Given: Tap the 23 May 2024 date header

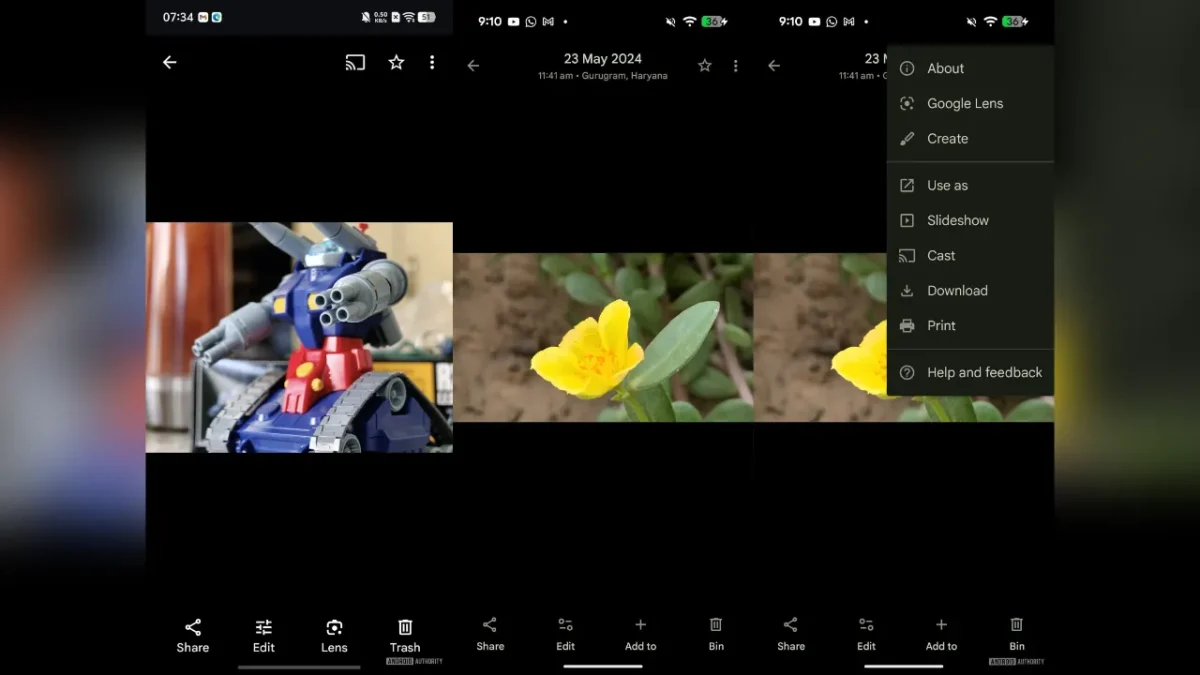Looking at the screenshot, I should pyautogui.click(x=602, y=58).
